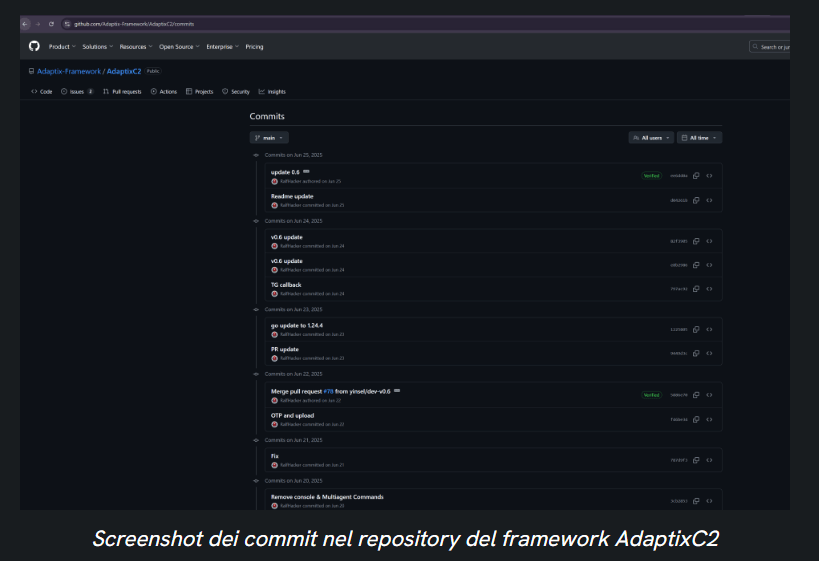The height and width of the screenshot is (561, 819).
Task: Expand the Product menu in GitHub header
Action: point(62,47)
